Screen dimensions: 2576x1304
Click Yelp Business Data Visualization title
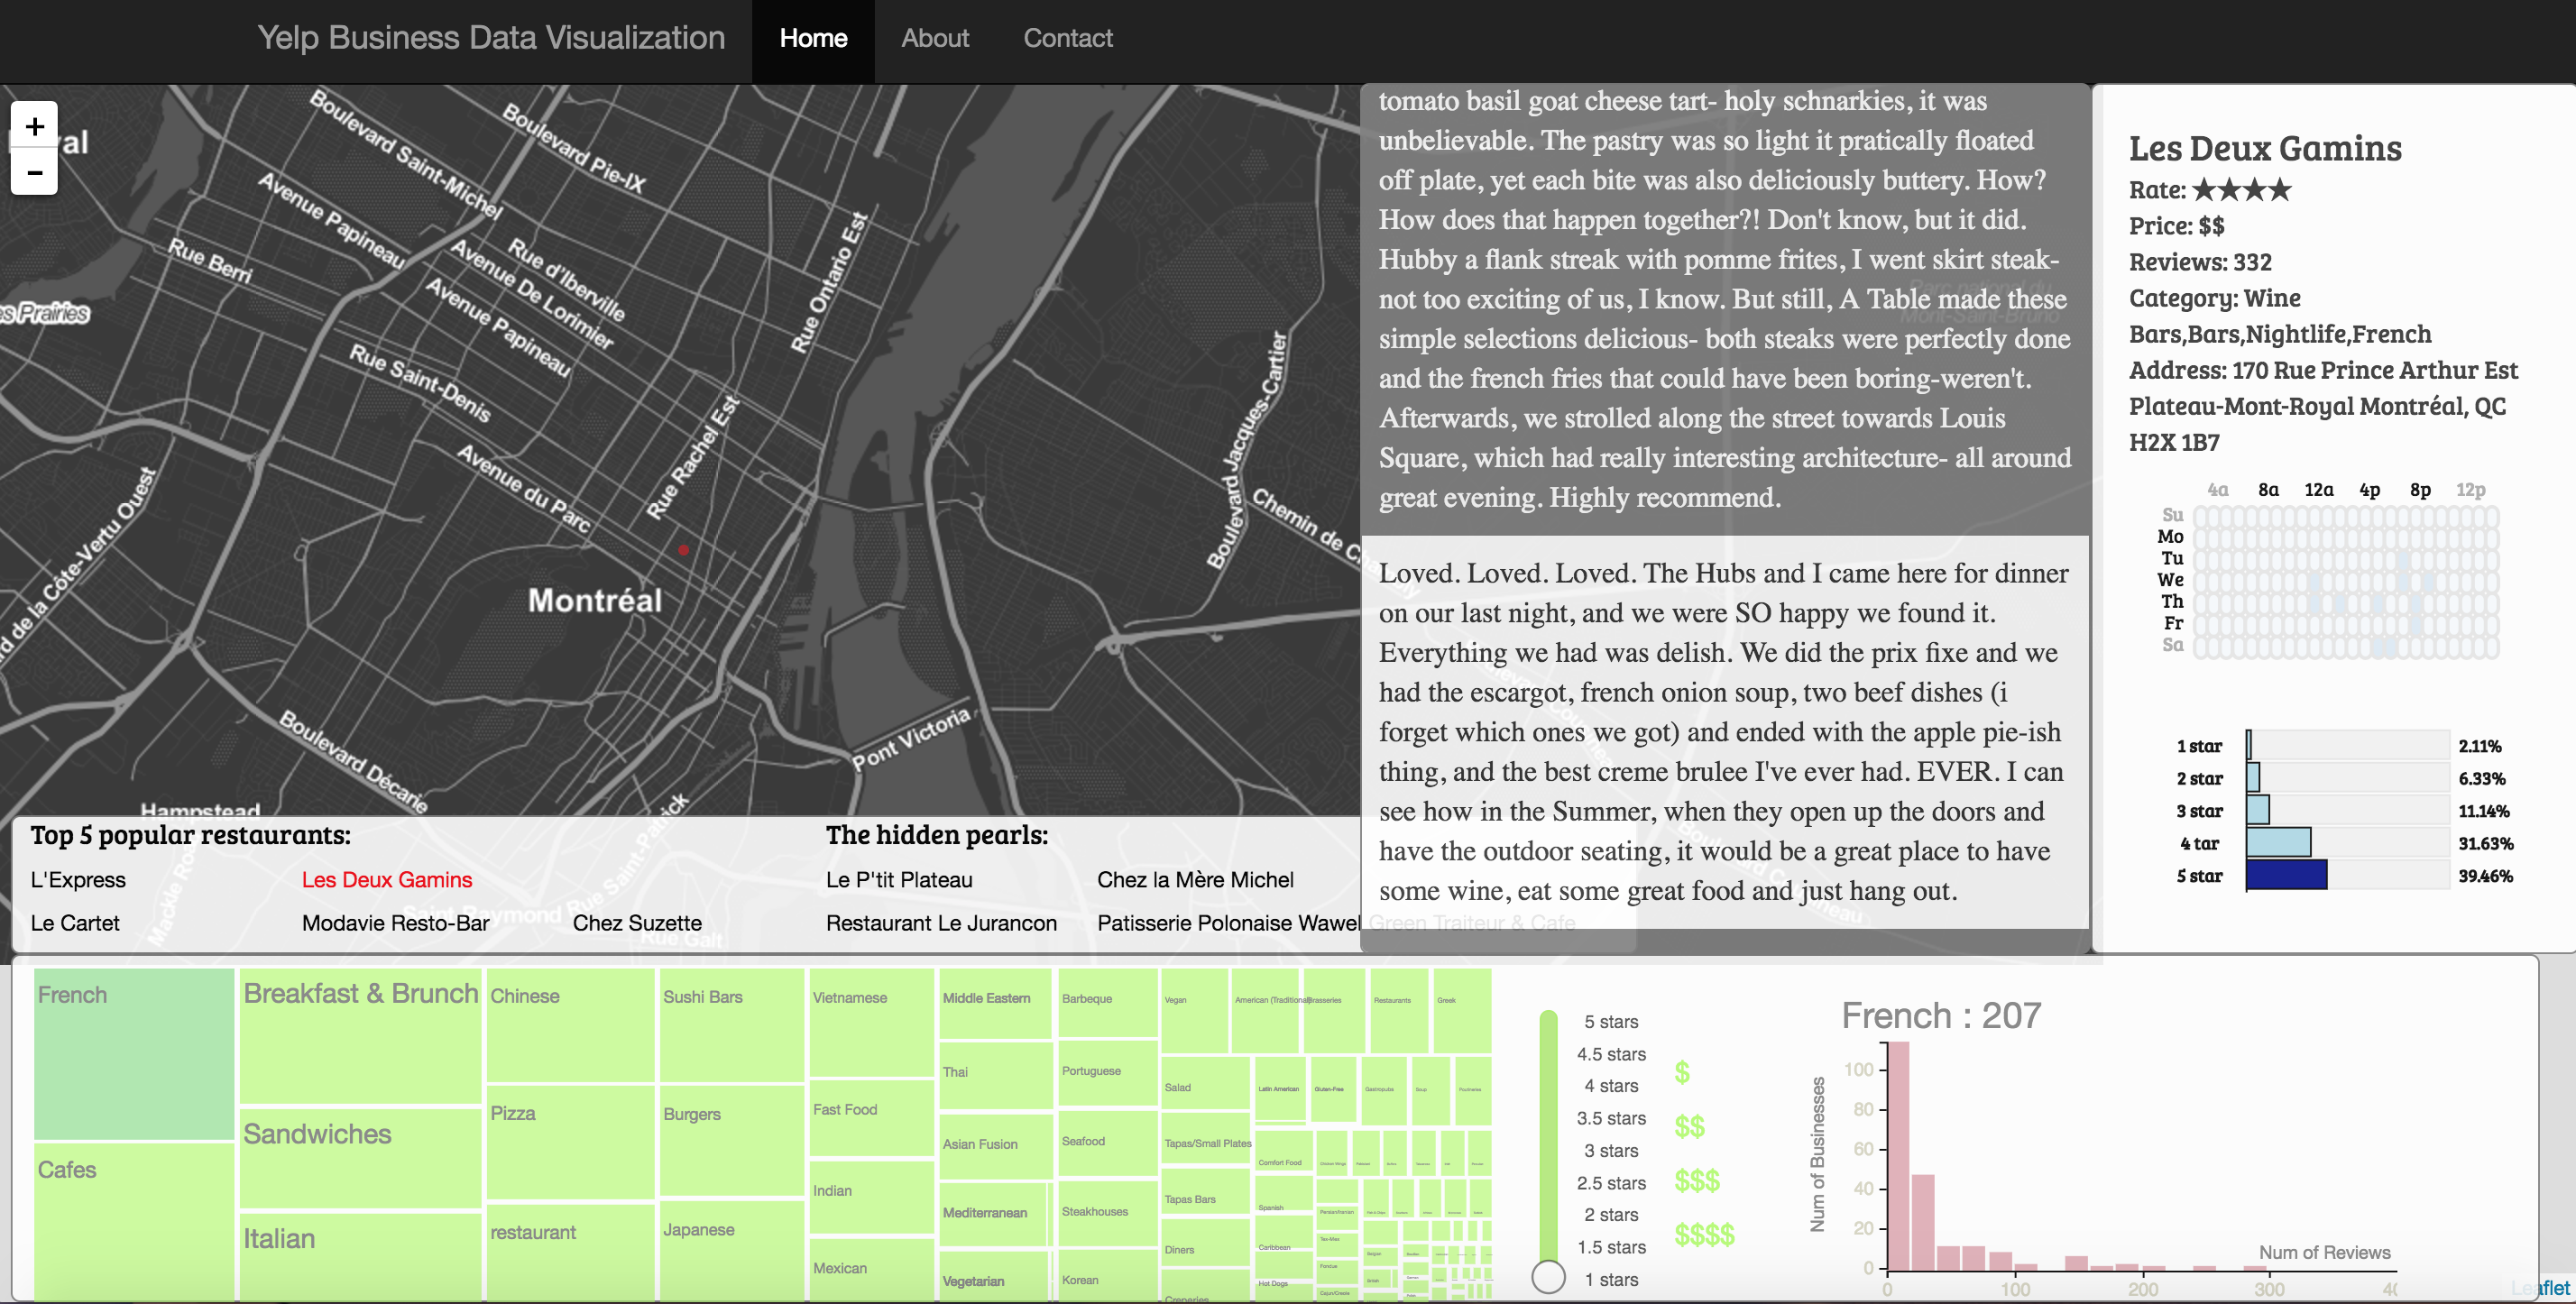click(491, 38)
